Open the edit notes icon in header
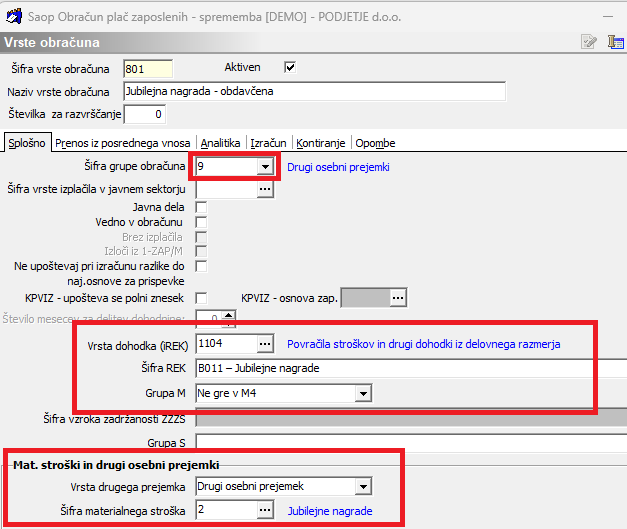This screenshot has height=529, width=627. (589, 42)
